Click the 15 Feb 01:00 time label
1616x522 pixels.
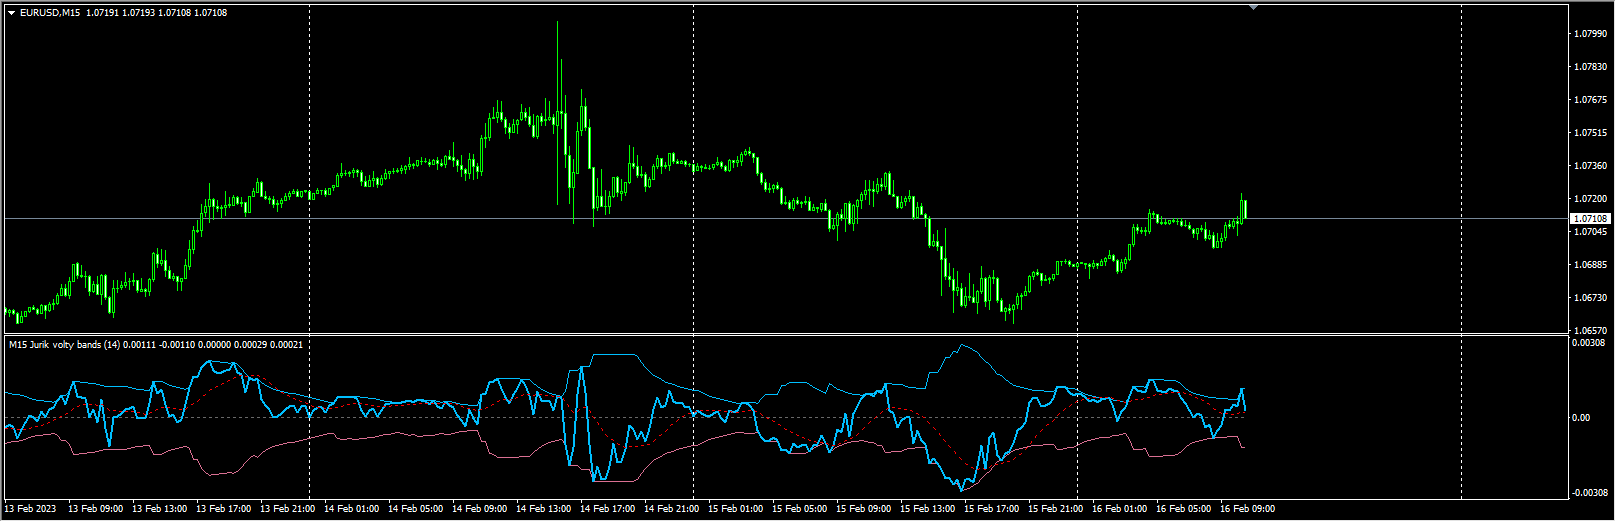pos(735,509)
